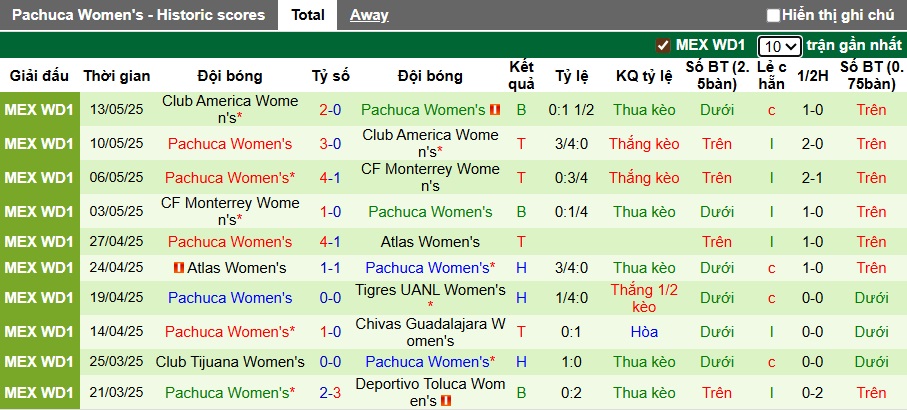The width and height of the screenshot is (907, 410).
Task: Click the 3-0 score on 10/05/25
Action: click(330, 143)
